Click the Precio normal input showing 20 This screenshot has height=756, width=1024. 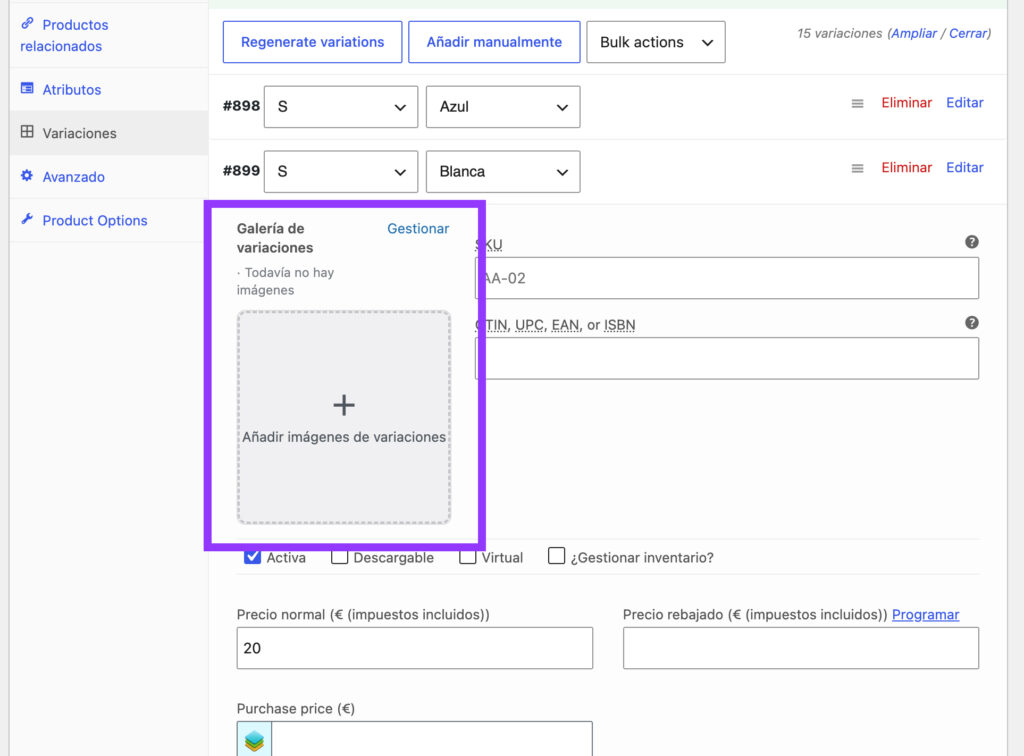click(415, 648)
